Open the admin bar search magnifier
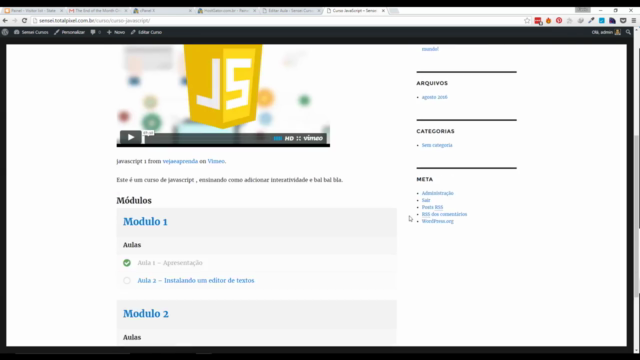 (x=628, y=32)
